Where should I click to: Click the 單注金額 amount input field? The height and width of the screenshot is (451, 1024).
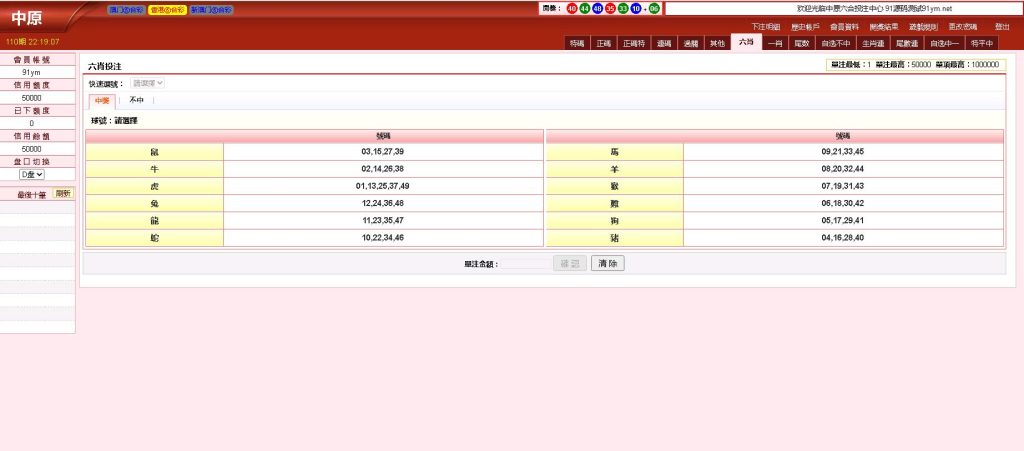pyautogui.click(x=524, y=264)
